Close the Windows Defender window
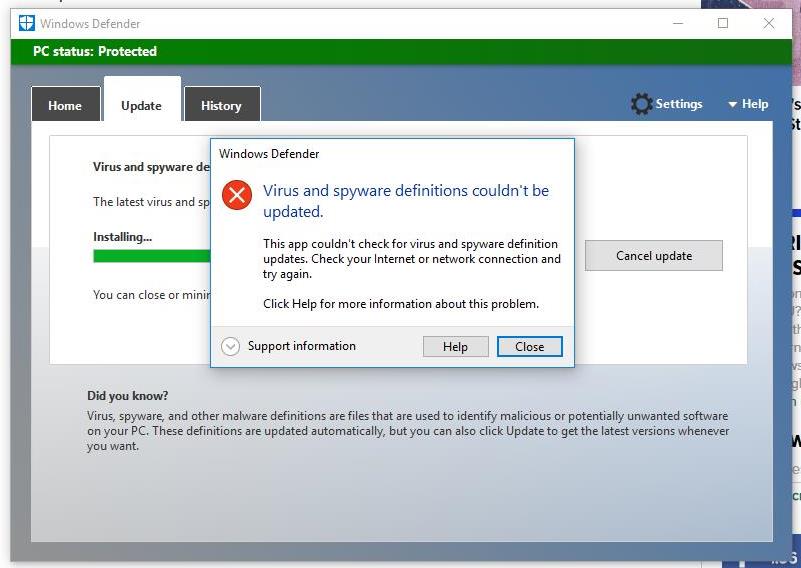 pos(769,23)
